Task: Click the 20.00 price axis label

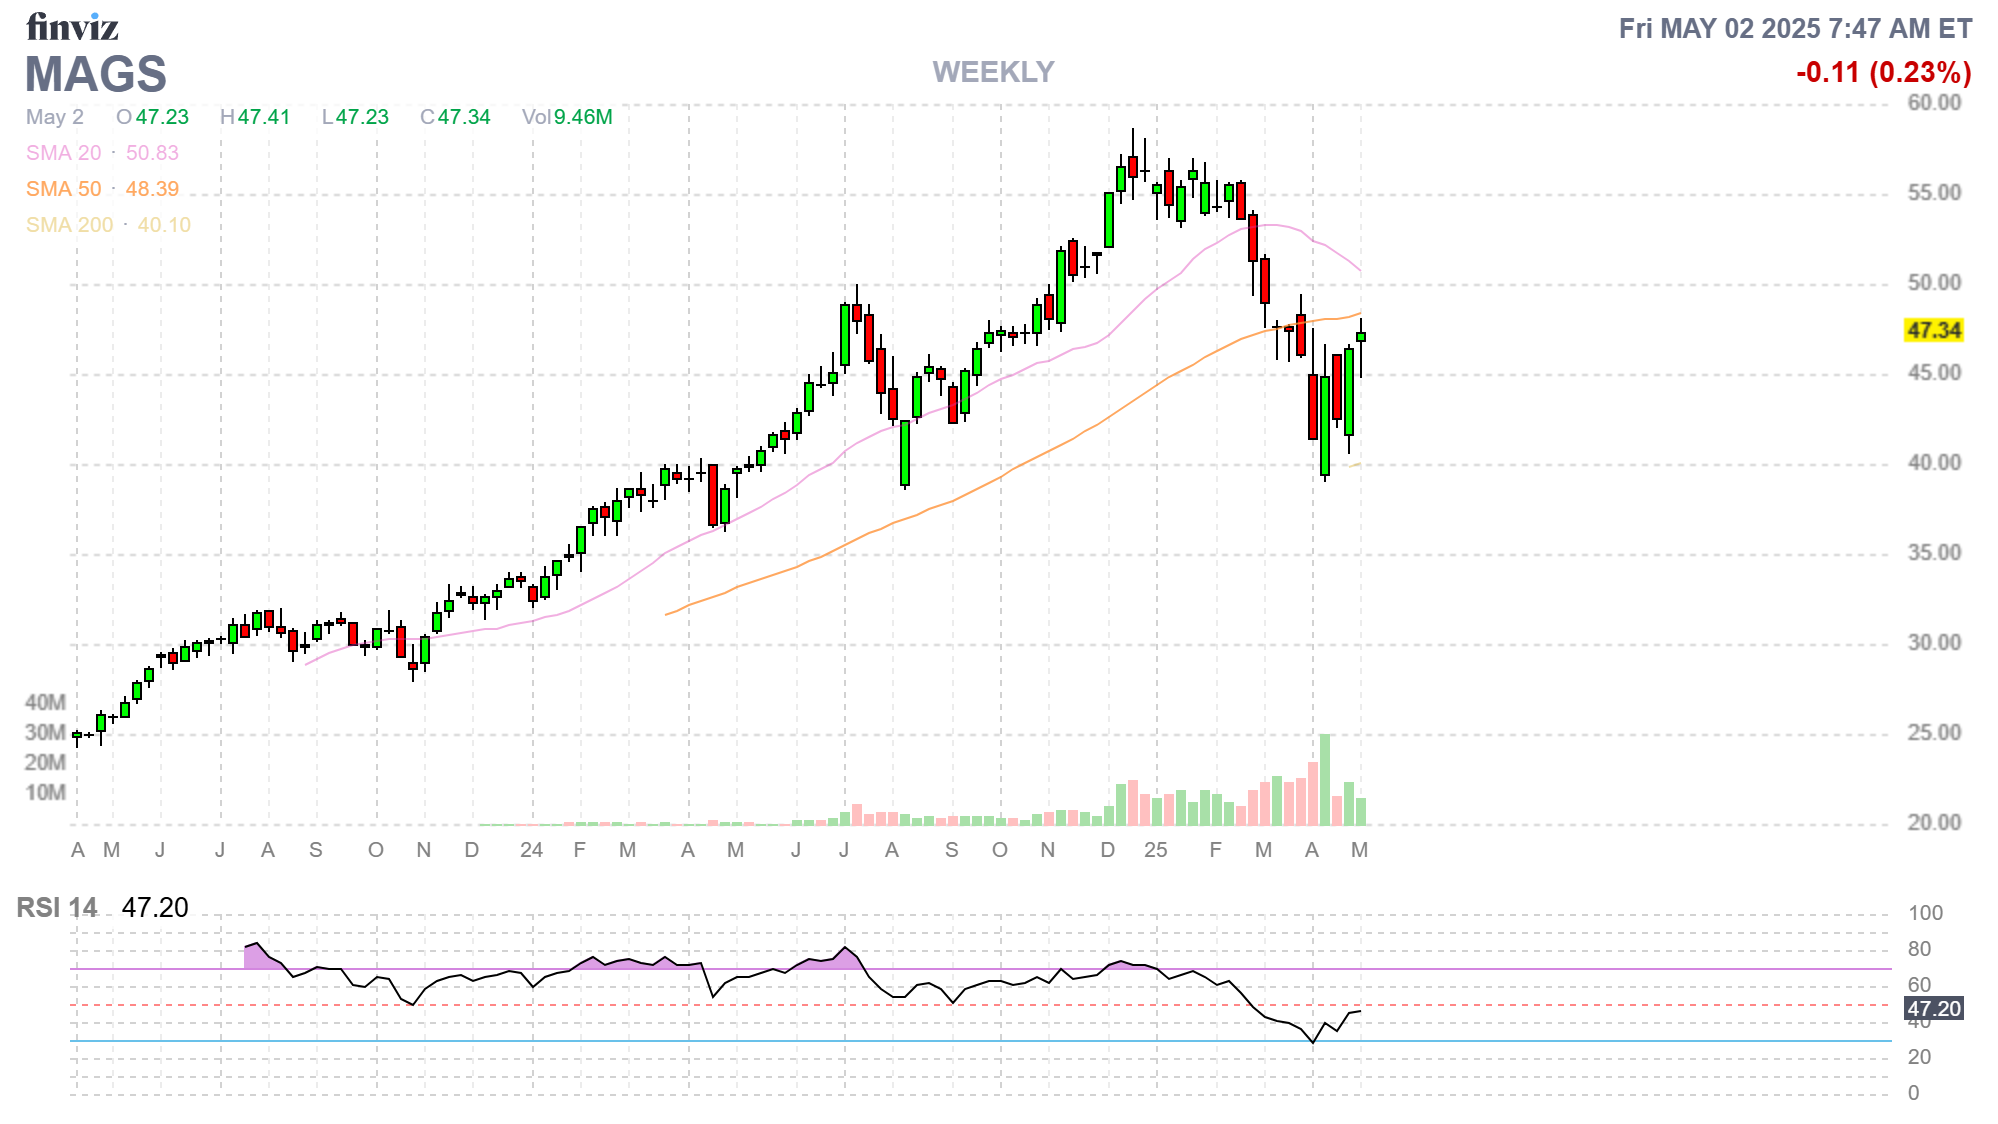Action: (1933, 823)
